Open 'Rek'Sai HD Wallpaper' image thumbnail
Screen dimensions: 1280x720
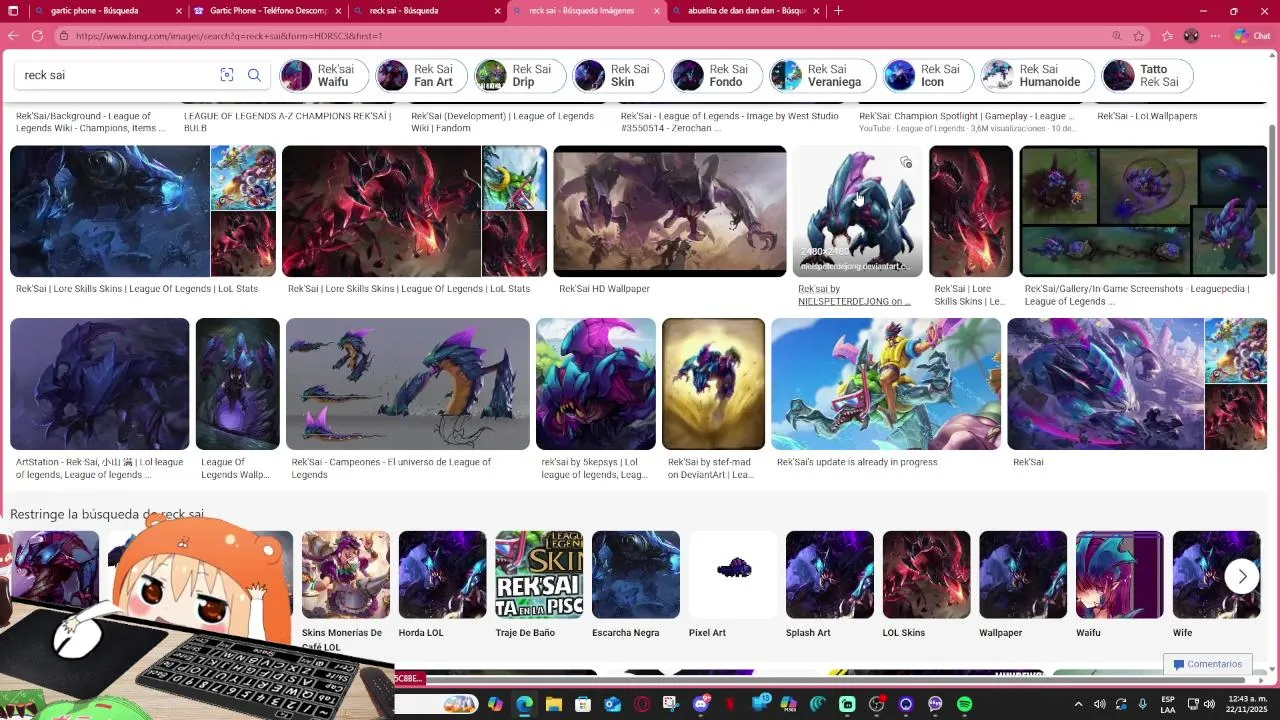pyautogui.click(x=670, y=211)
